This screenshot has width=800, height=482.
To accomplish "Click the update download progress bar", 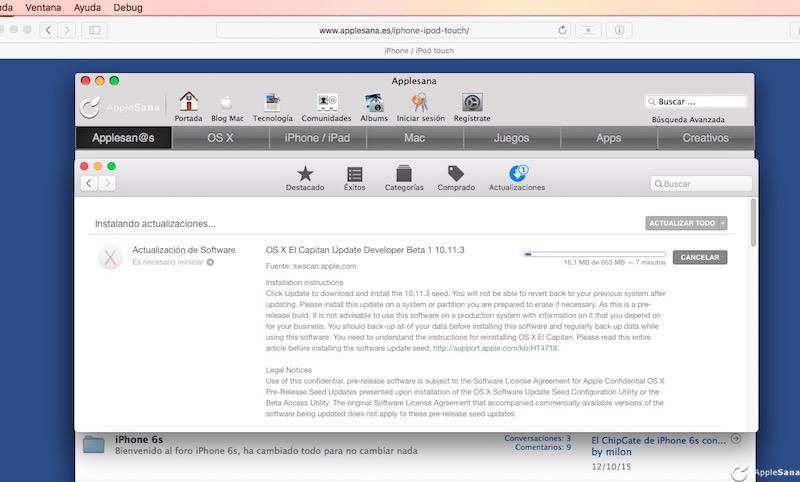I will [595, 253].
